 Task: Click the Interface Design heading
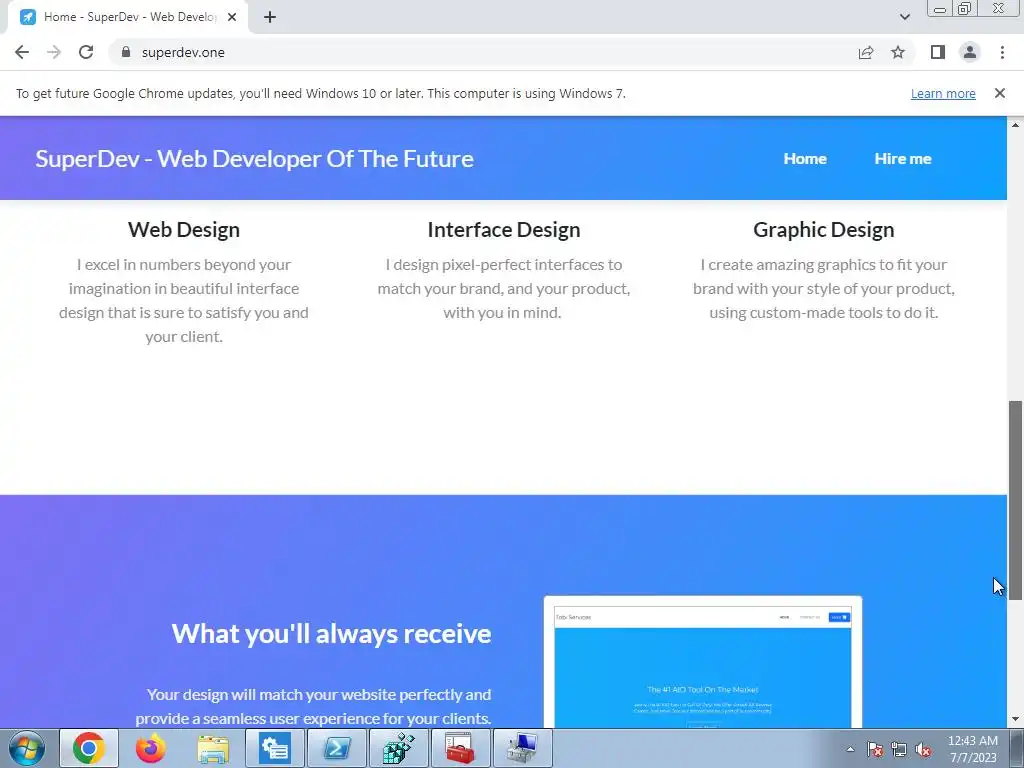(504, 230)
